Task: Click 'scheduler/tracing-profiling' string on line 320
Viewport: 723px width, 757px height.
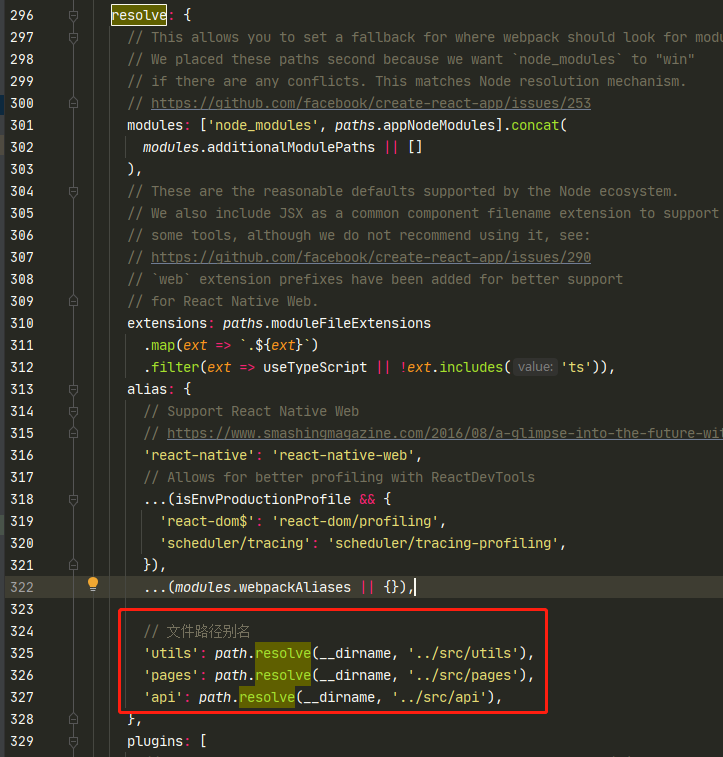Action: point(443,544)
